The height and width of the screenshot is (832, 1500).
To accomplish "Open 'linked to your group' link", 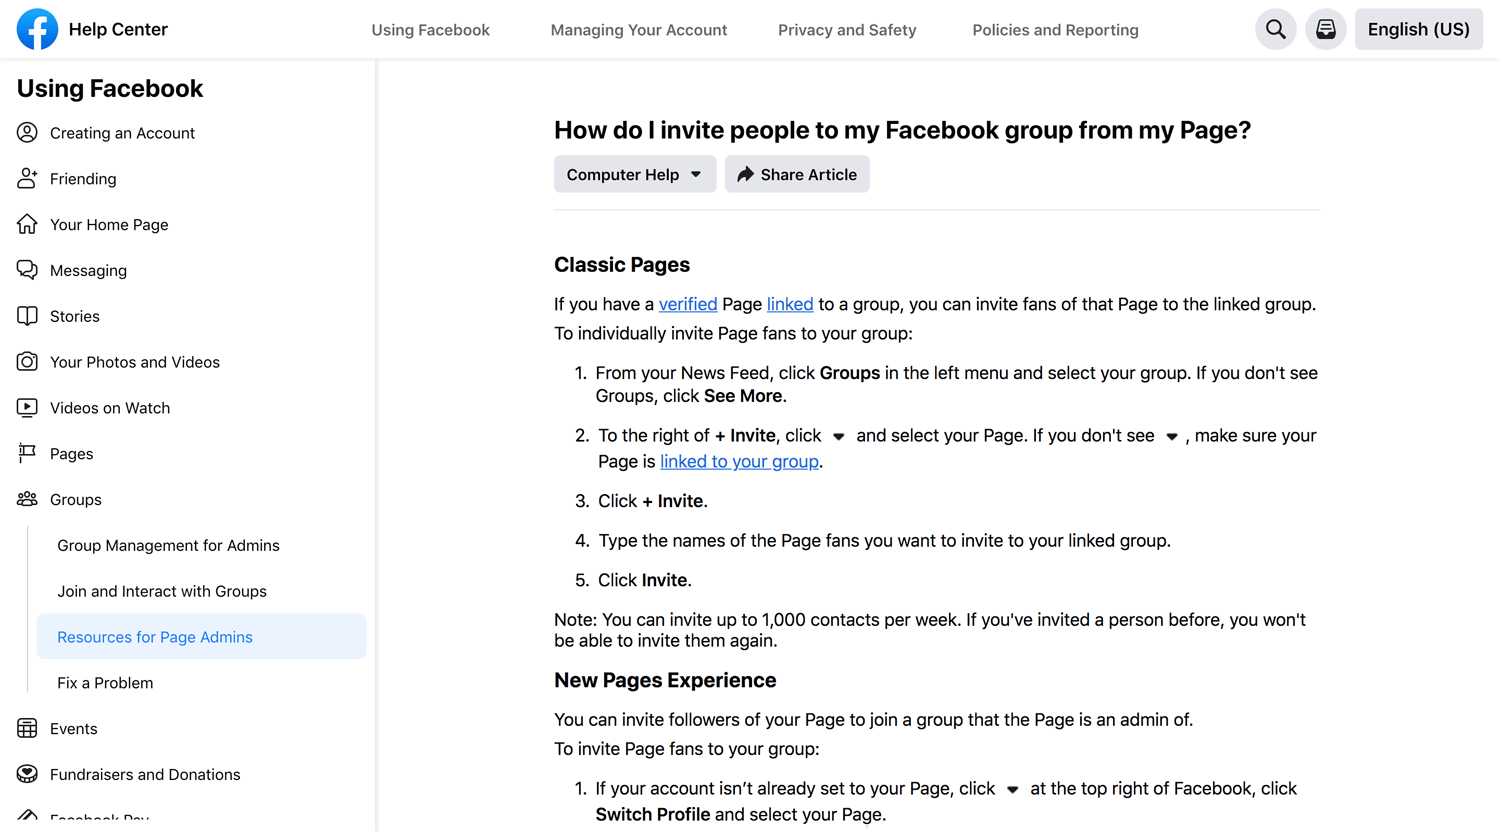I will tap(739, 461).
